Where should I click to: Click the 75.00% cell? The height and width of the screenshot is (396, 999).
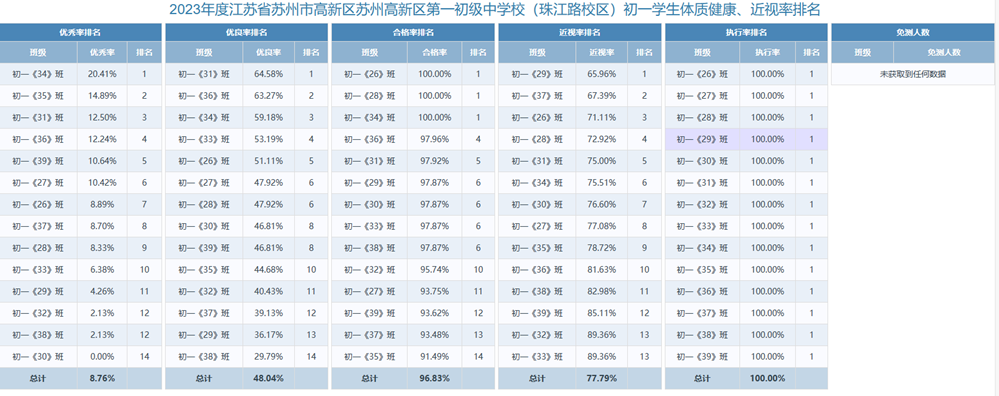click(601, 160)
